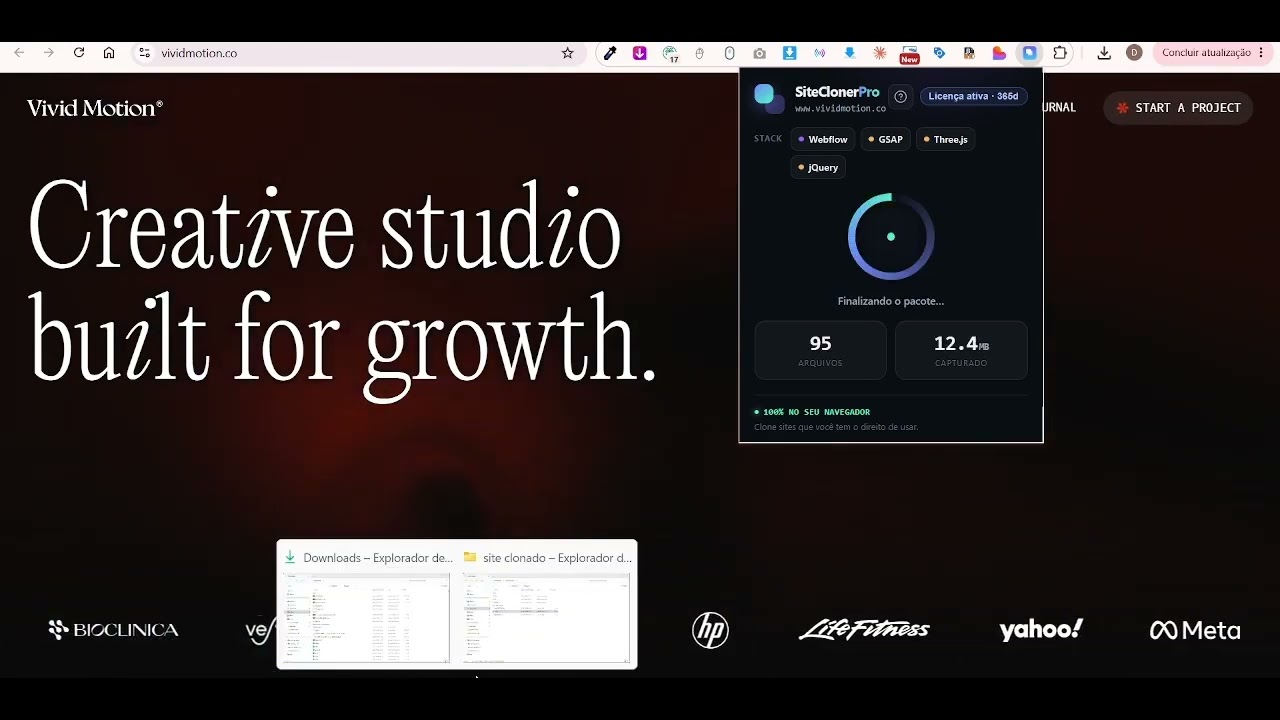This screenshot has height=720, width=1280.
Task: Open the extension with the New badge
Action: (x=909, y=54)
